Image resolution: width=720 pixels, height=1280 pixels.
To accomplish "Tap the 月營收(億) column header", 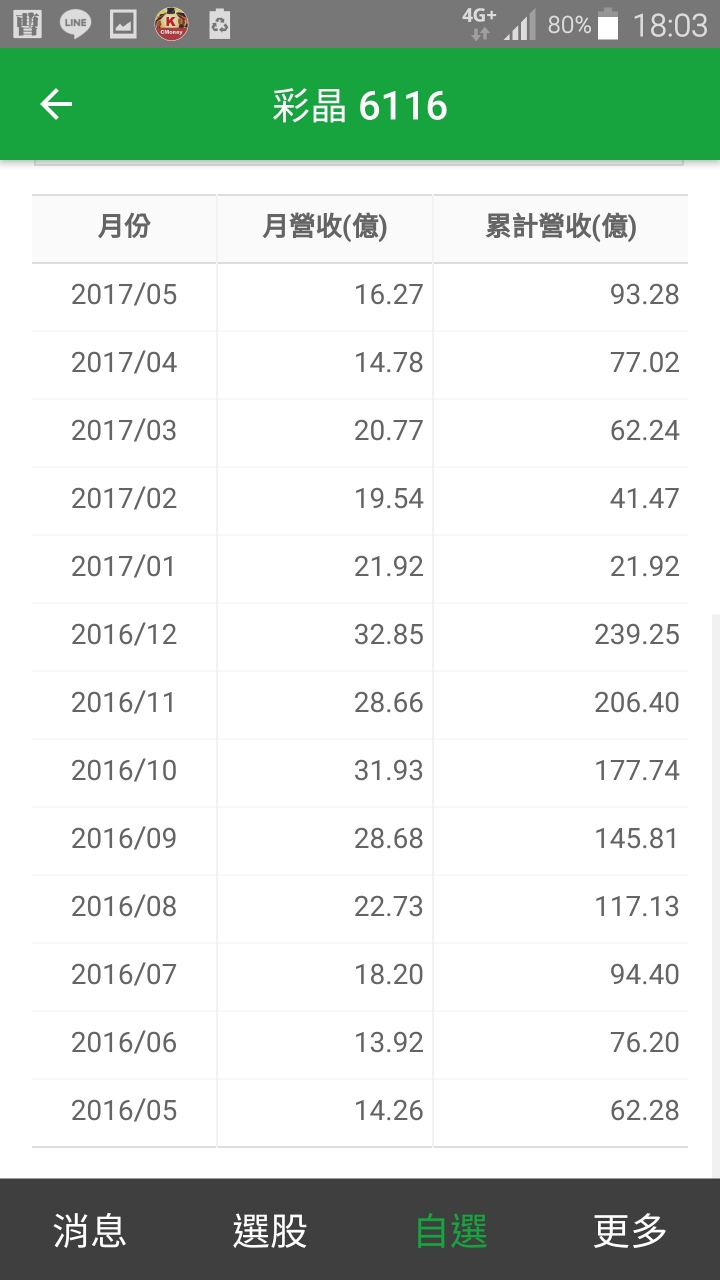I will [x=324, y=228].
